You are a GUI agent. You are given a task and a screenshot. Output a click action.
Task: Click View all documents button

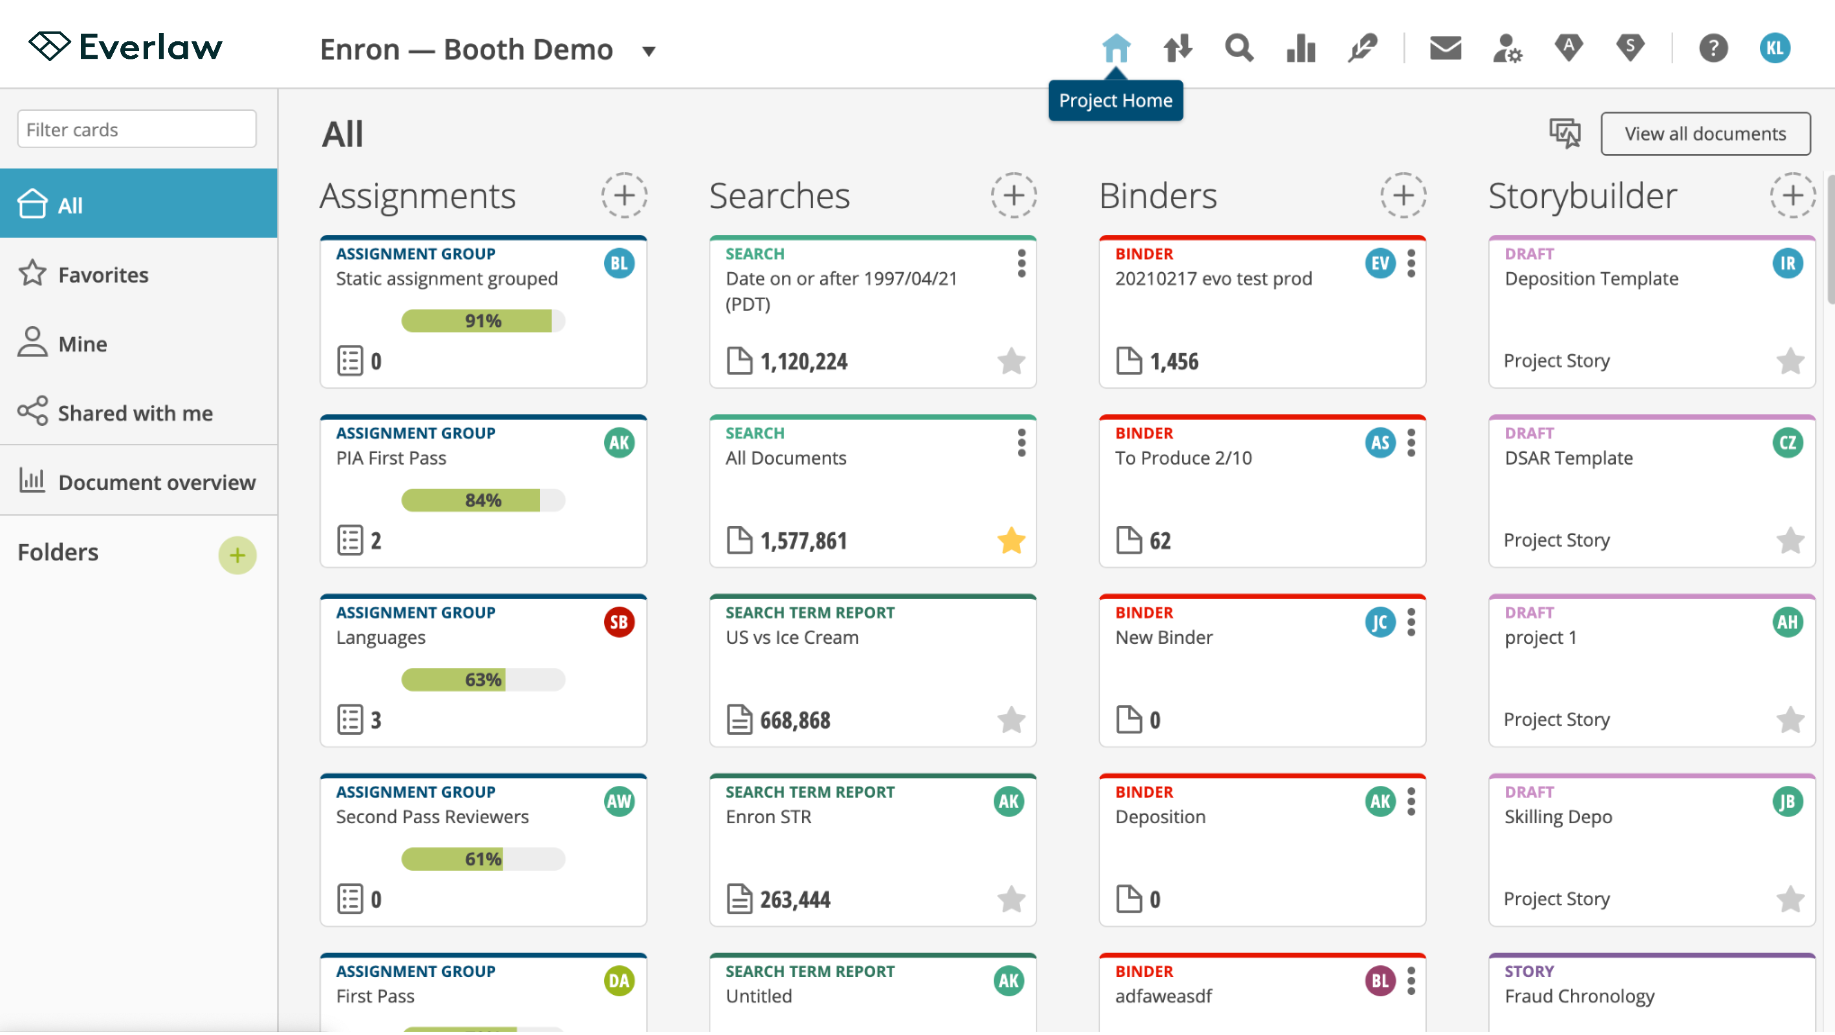tap(1705, 134)
